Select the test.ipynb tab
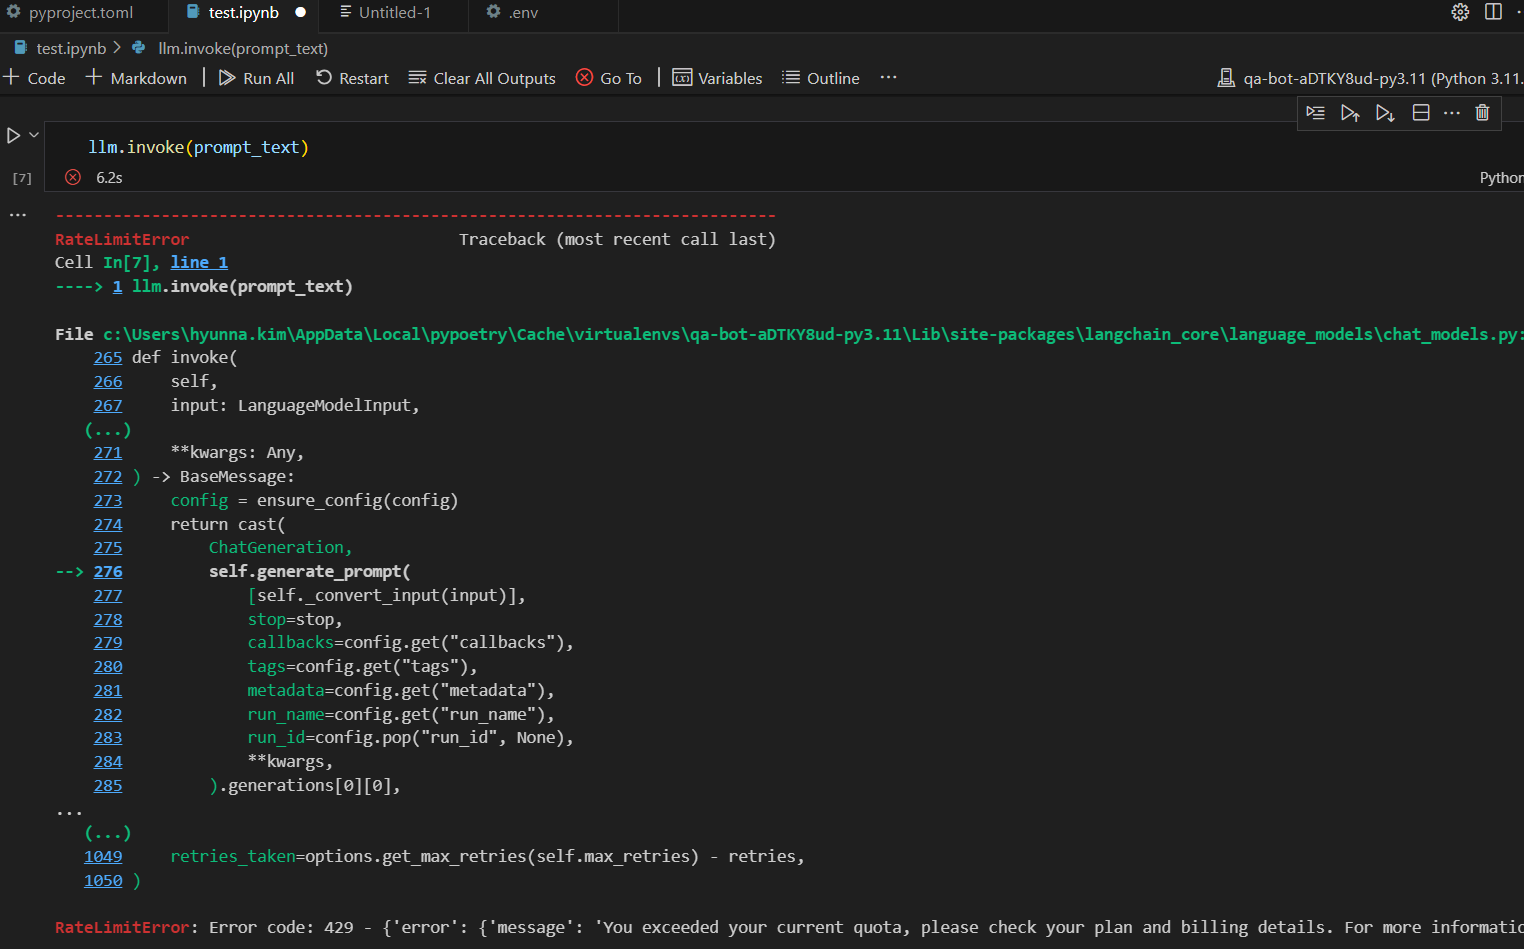 (243, 13)
